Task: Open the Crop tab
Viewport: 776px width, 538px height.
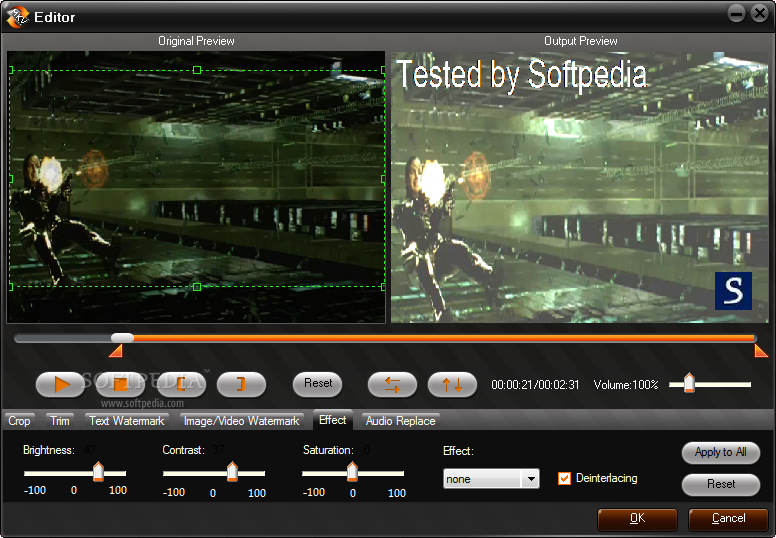Action: [19, 421]
